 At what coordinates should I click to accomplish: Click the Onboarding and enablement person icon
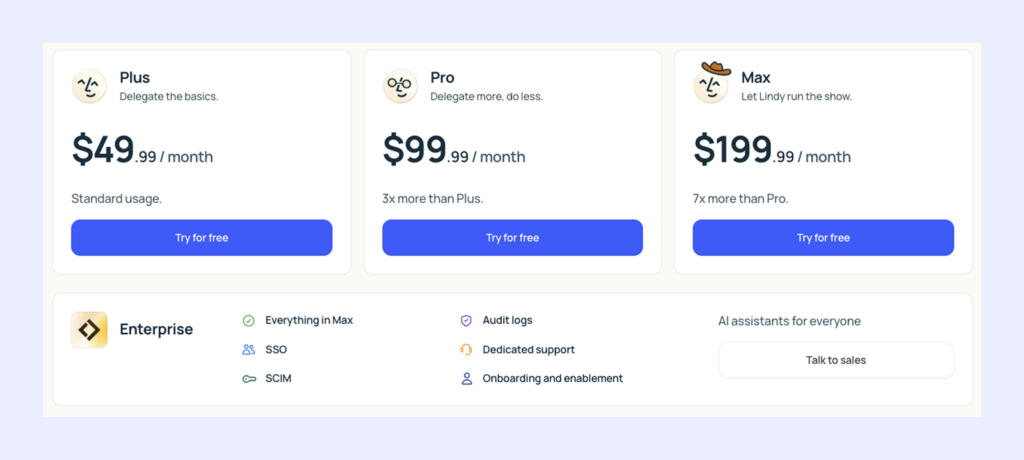(466, 379)
